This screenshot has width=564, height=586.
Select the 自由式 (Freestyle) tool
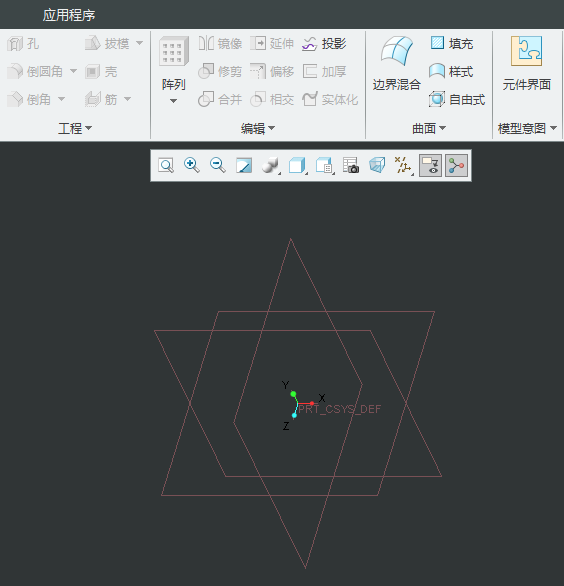click(x=457, y=99)
